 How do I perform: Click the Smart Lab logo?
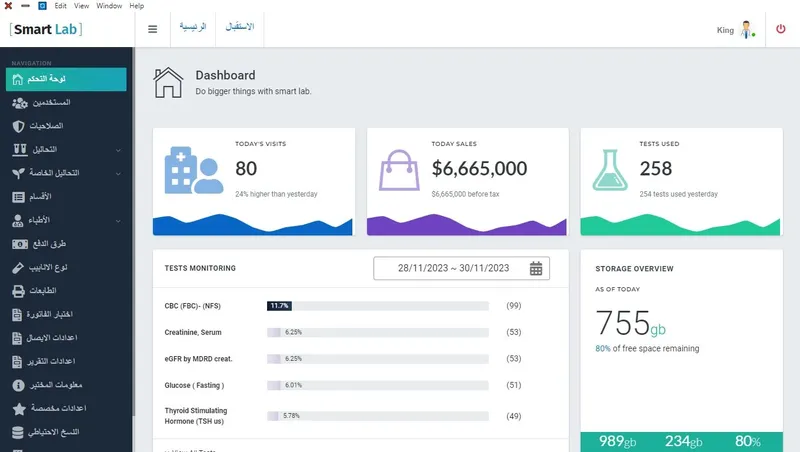tap(46, 29)
